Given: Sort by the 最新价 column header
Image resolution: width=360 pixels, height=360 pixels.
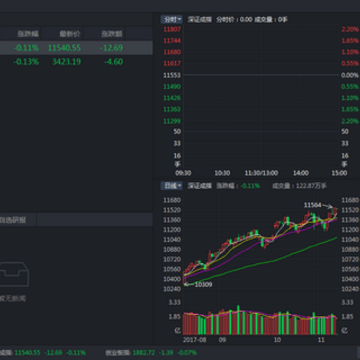Looking at the screenshot, I should point(70,34).
